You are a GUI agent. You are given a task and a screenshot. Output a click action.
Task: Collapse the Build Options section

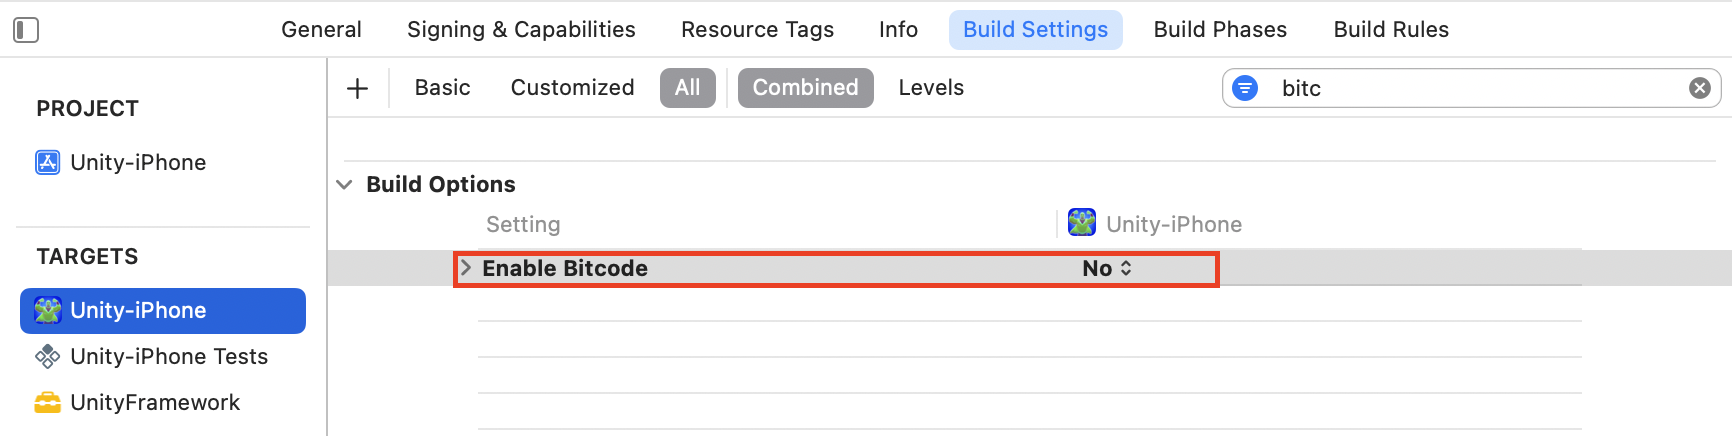pos(344,185)
